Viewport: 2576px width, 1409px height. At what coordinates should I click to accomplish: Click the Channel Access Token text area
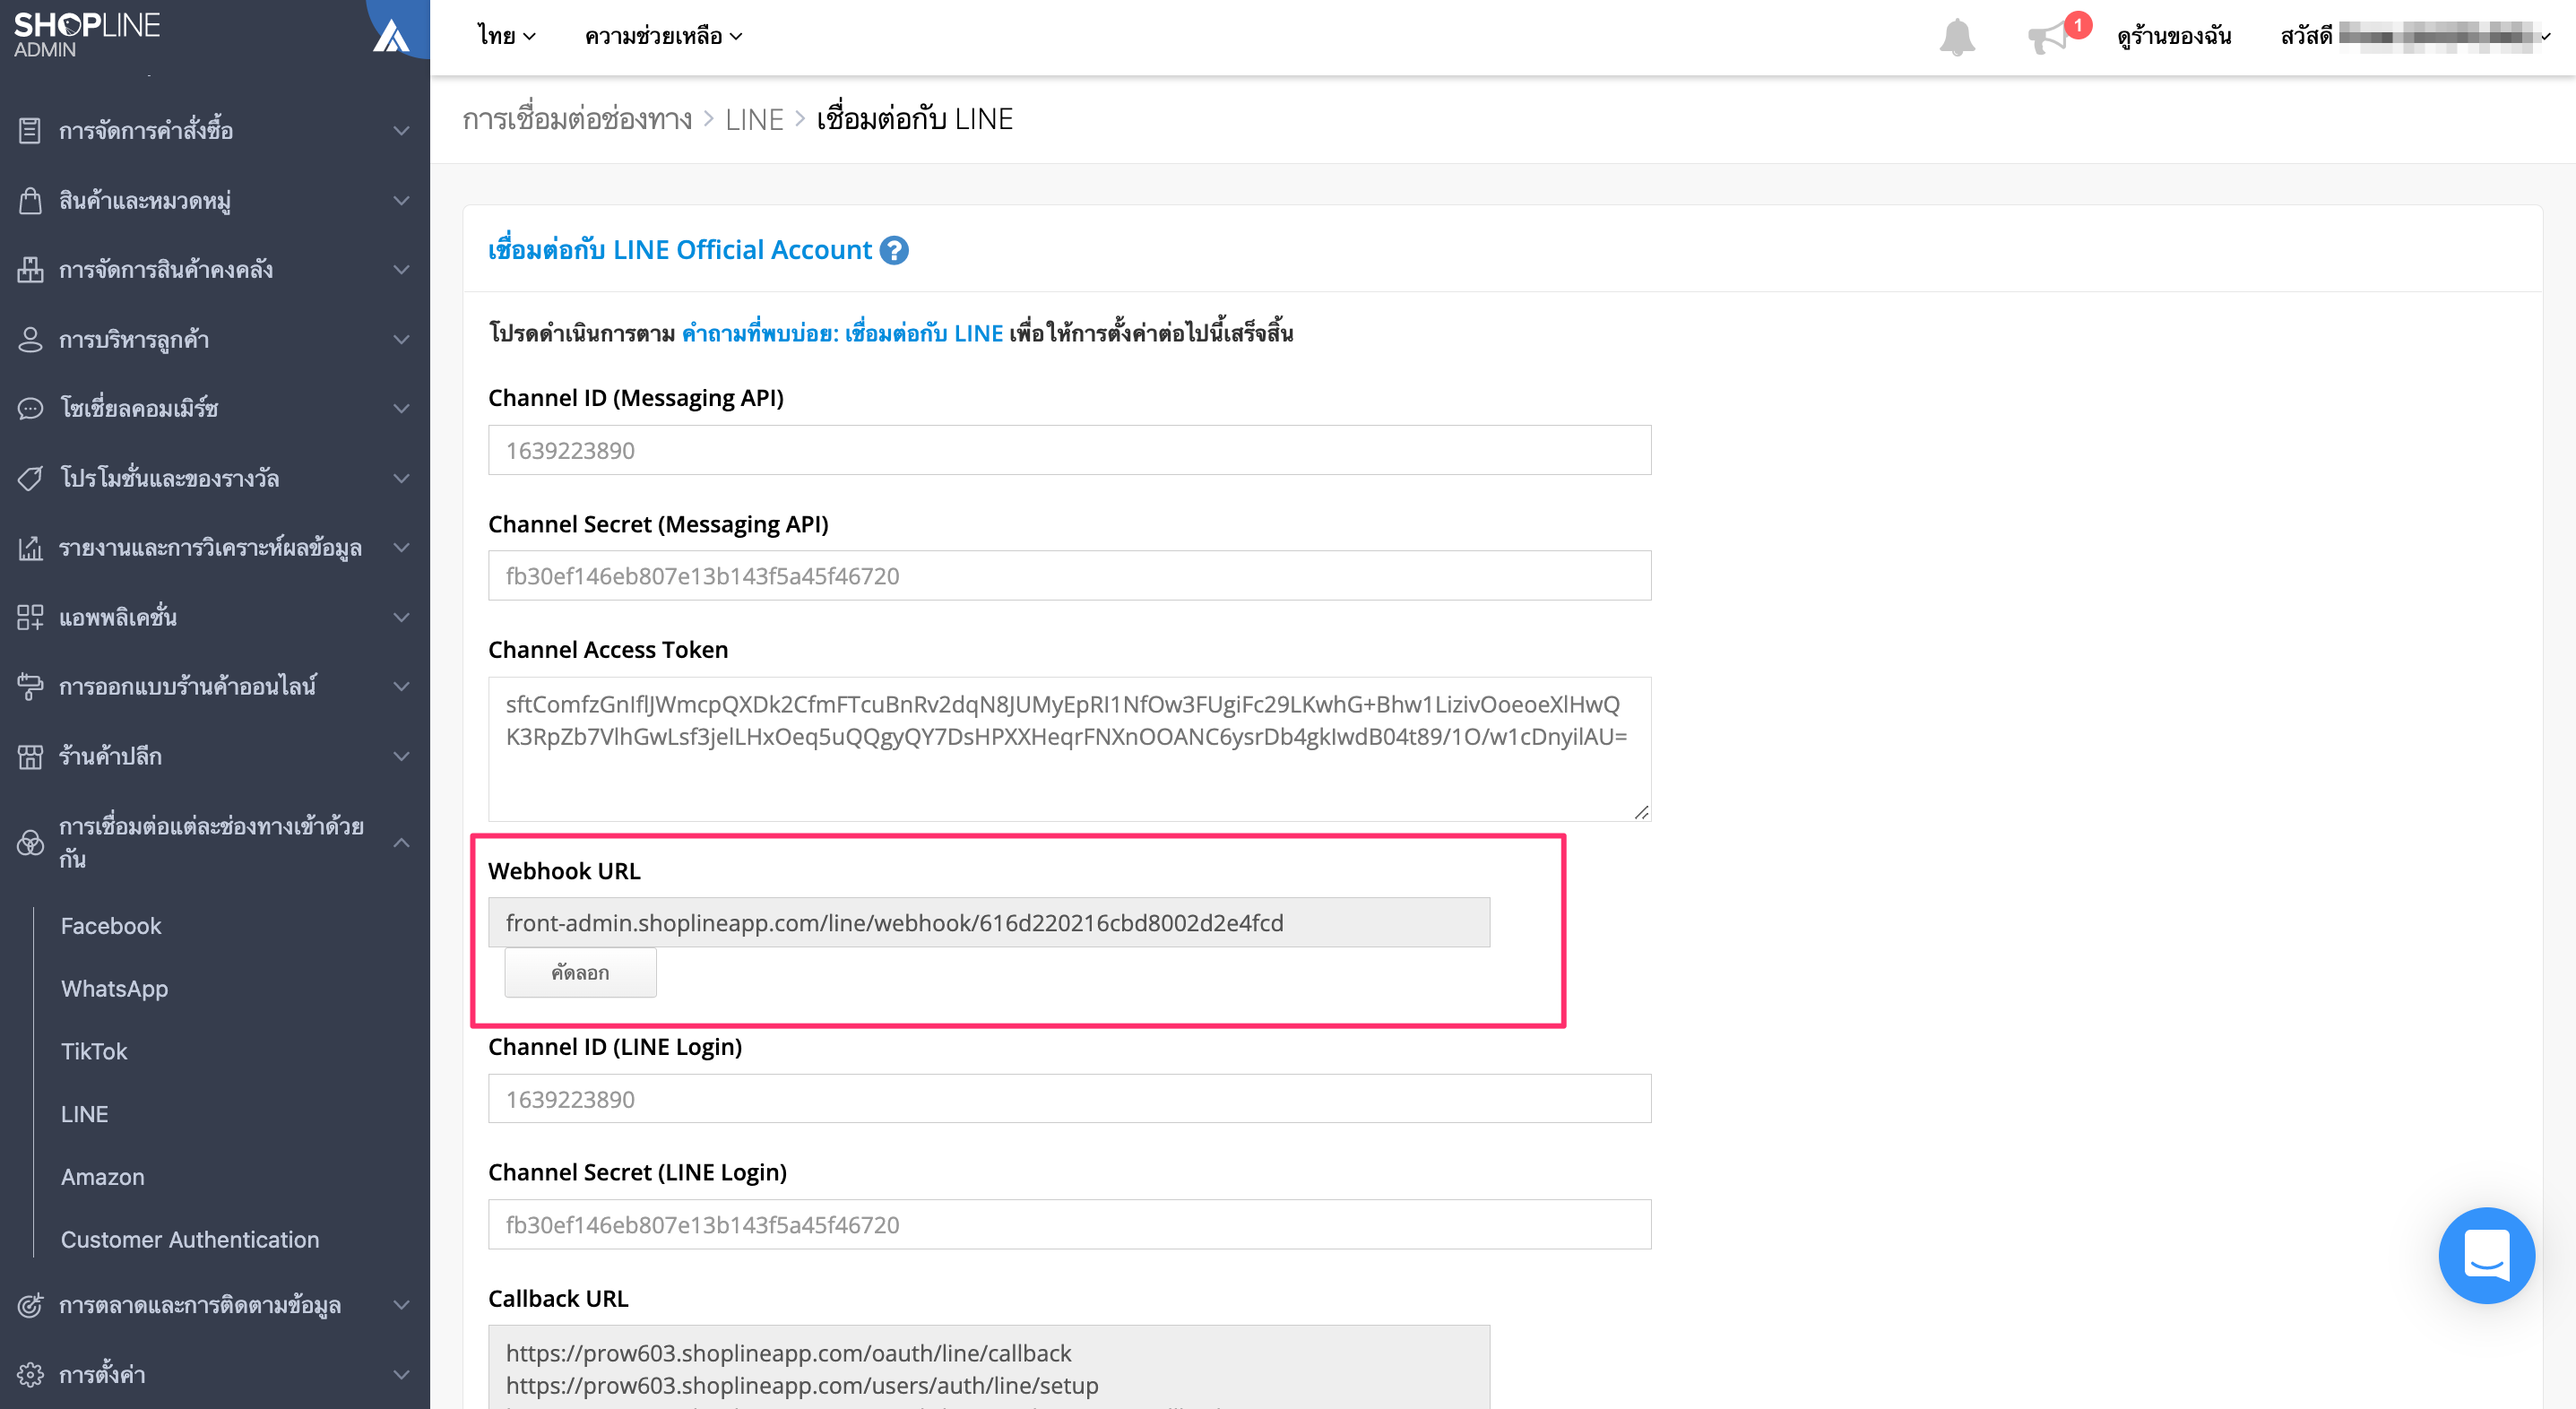1069,749
